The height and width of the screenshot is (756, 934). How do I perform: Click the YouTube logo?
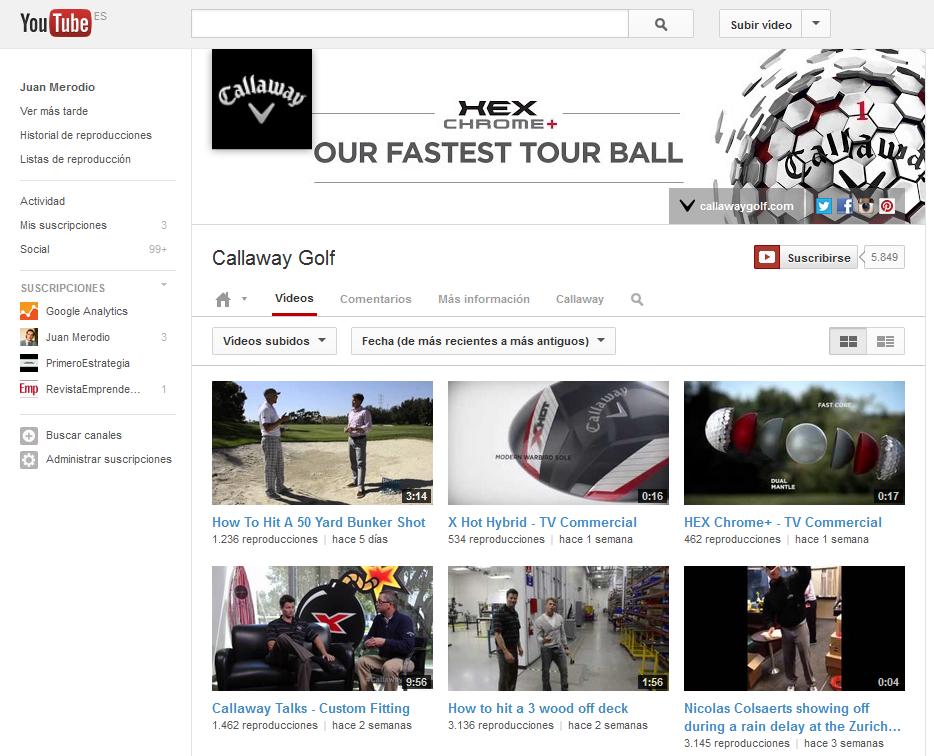[x=55, y=23]
